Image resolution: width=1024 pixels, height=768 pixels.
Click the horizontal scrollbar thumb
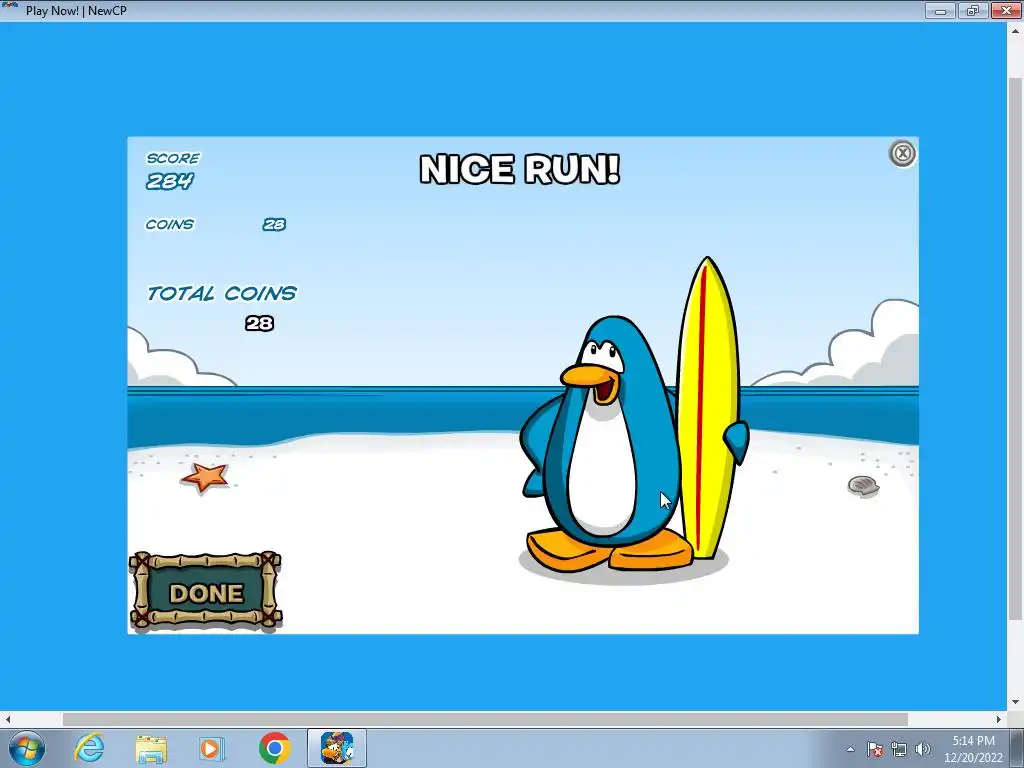tap(485, 719)
